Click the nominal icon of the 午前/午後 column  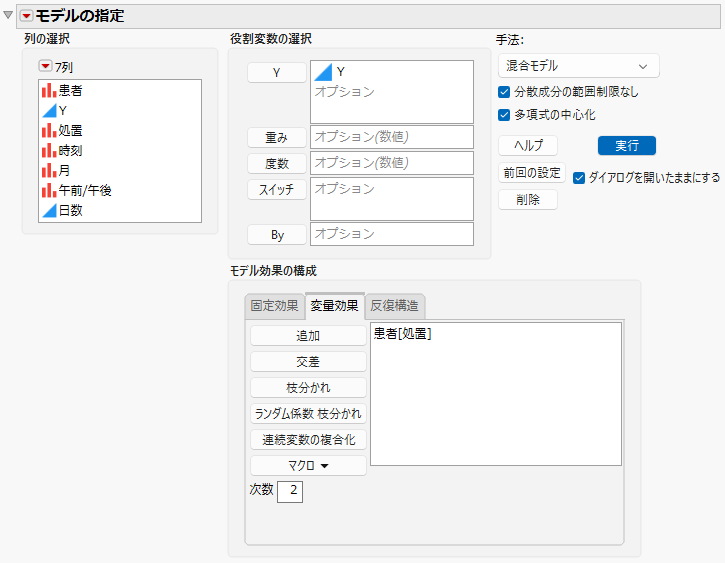49,190
